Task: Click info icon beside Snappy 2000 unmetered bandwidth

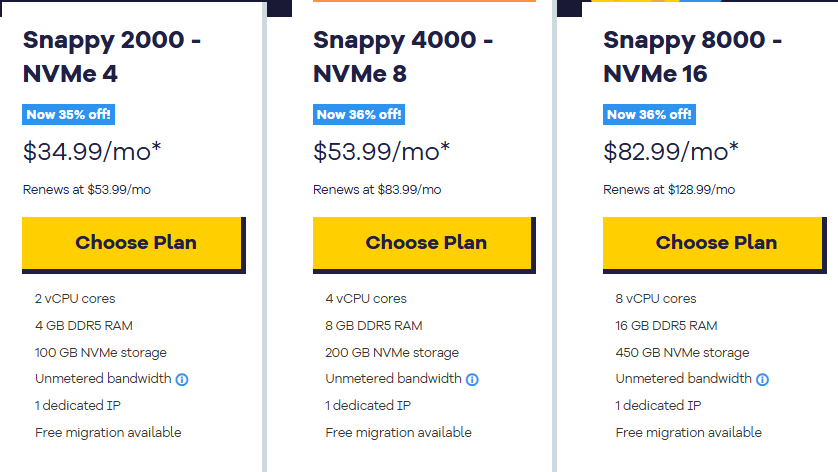Action: coord(182,380)
